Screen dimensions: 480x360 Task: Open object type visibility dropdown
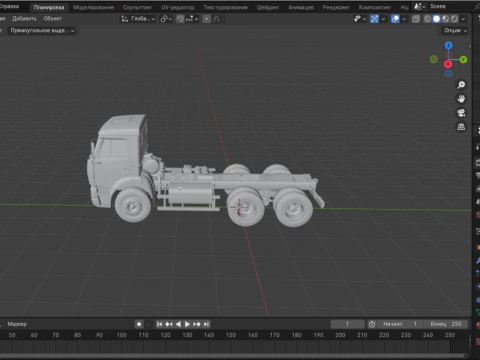[360, 19]
